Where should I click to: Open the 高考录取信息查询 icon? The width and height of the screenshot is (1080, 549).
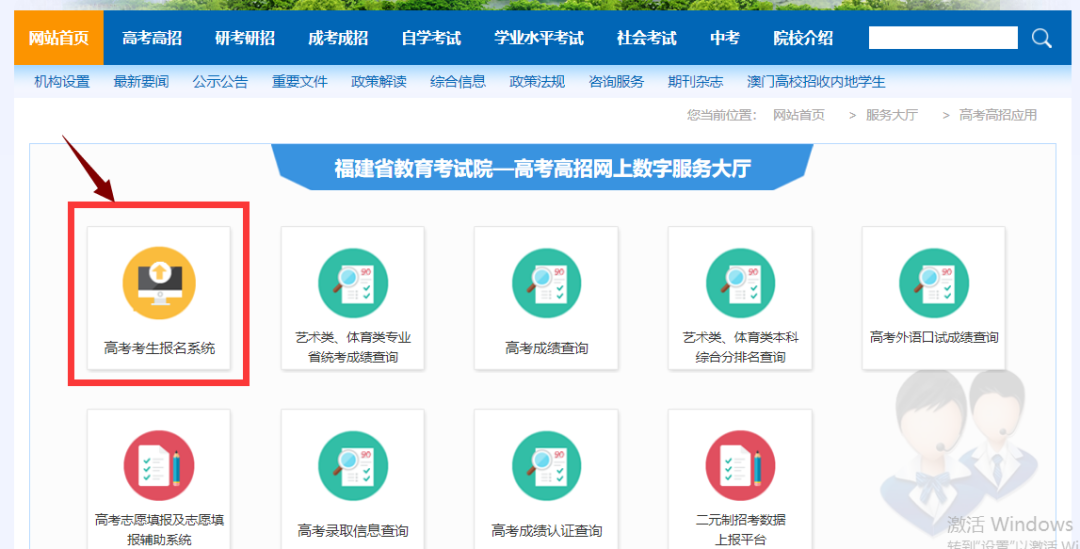click(x=353, y=466)
